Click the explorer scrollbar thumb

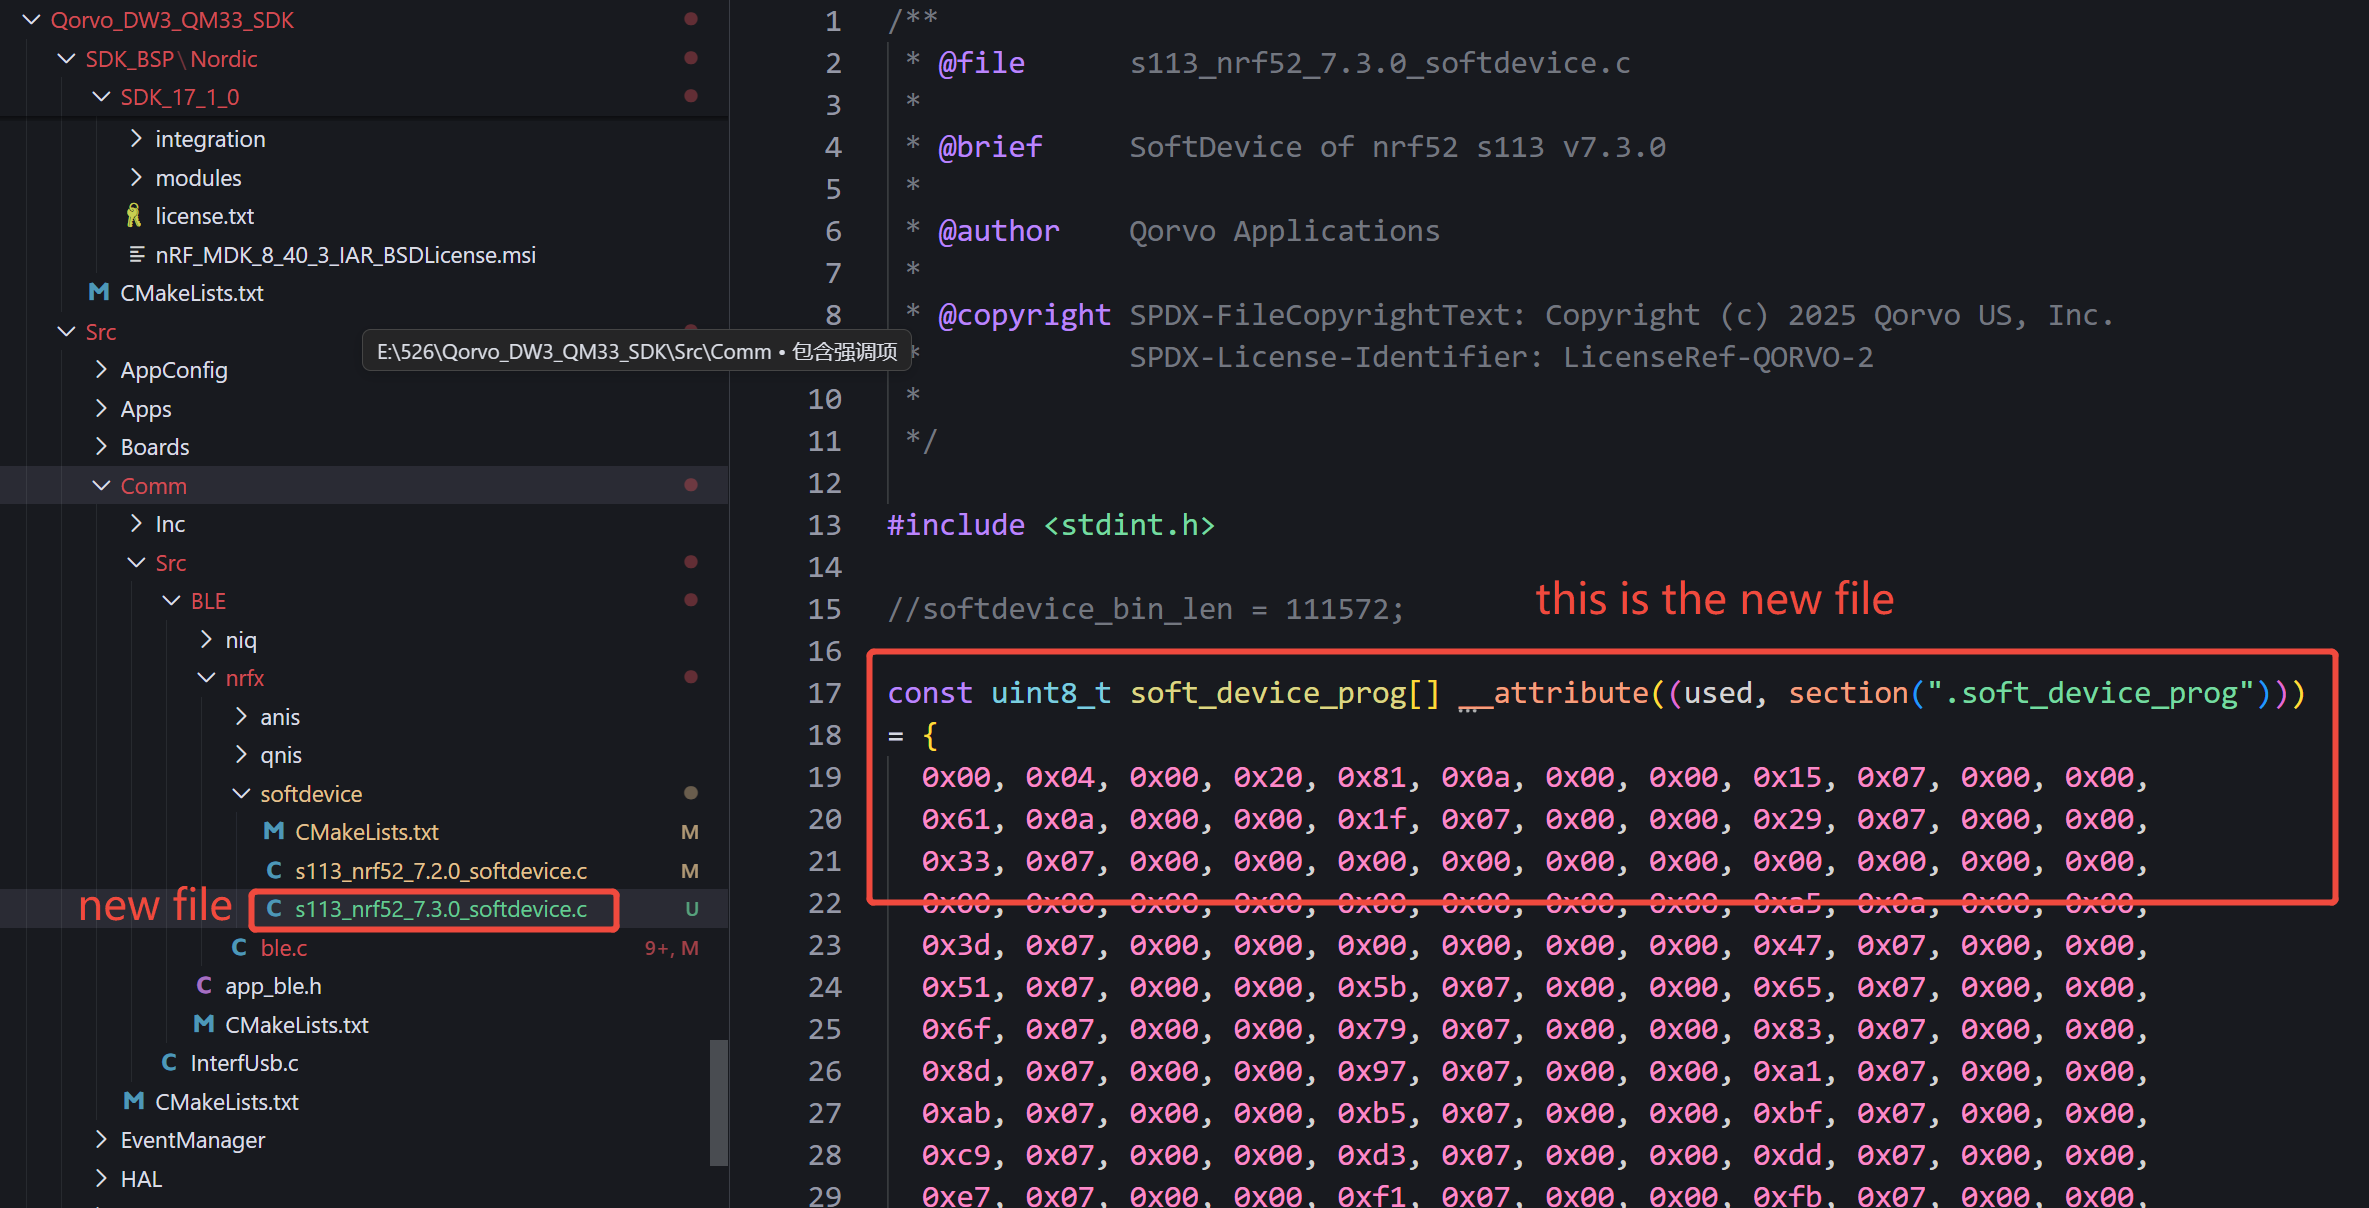718,1100
